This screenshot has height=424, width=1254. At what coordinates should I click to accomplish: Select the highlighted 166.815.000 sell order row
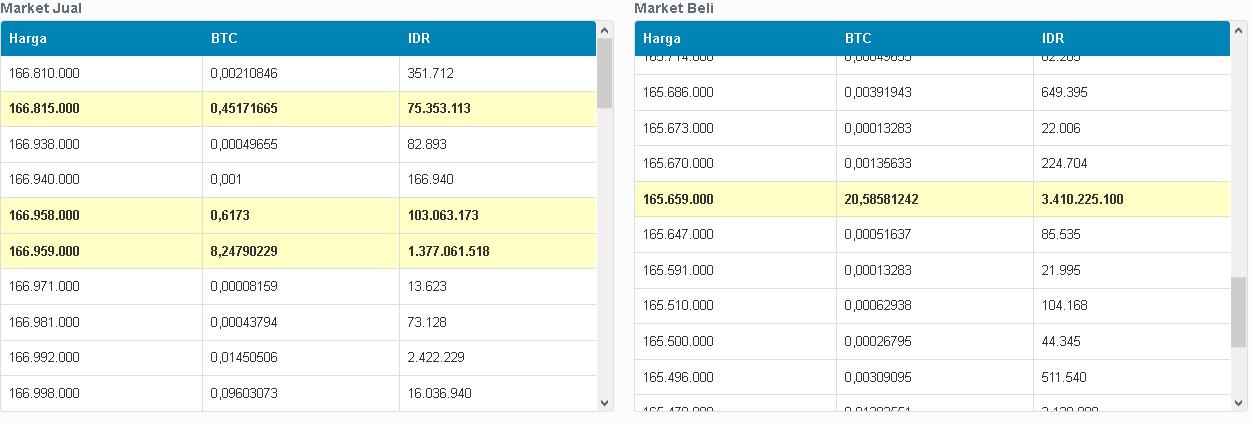pyautogui.click(x=300, y=108)
